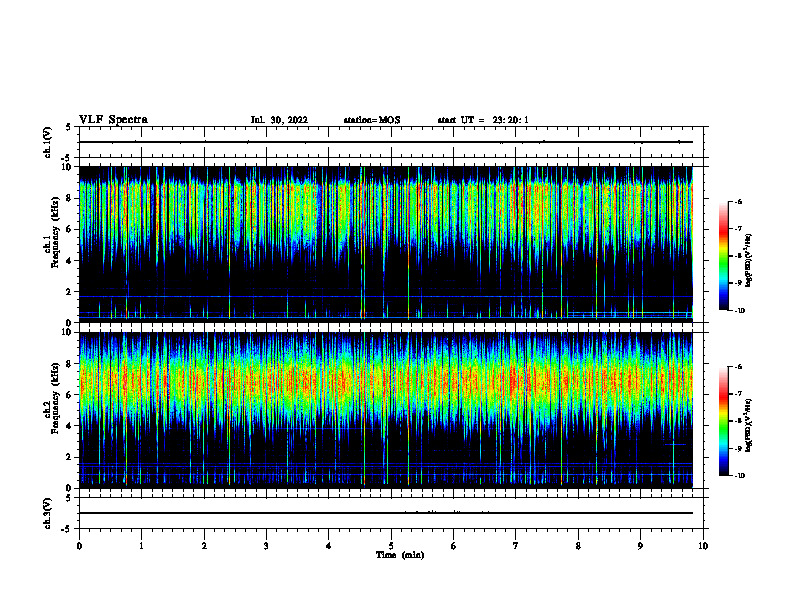The height and width of the screenshot is (612, 792).
Task: Select the "Jul 30, 2022" date text
Action: 279,120
